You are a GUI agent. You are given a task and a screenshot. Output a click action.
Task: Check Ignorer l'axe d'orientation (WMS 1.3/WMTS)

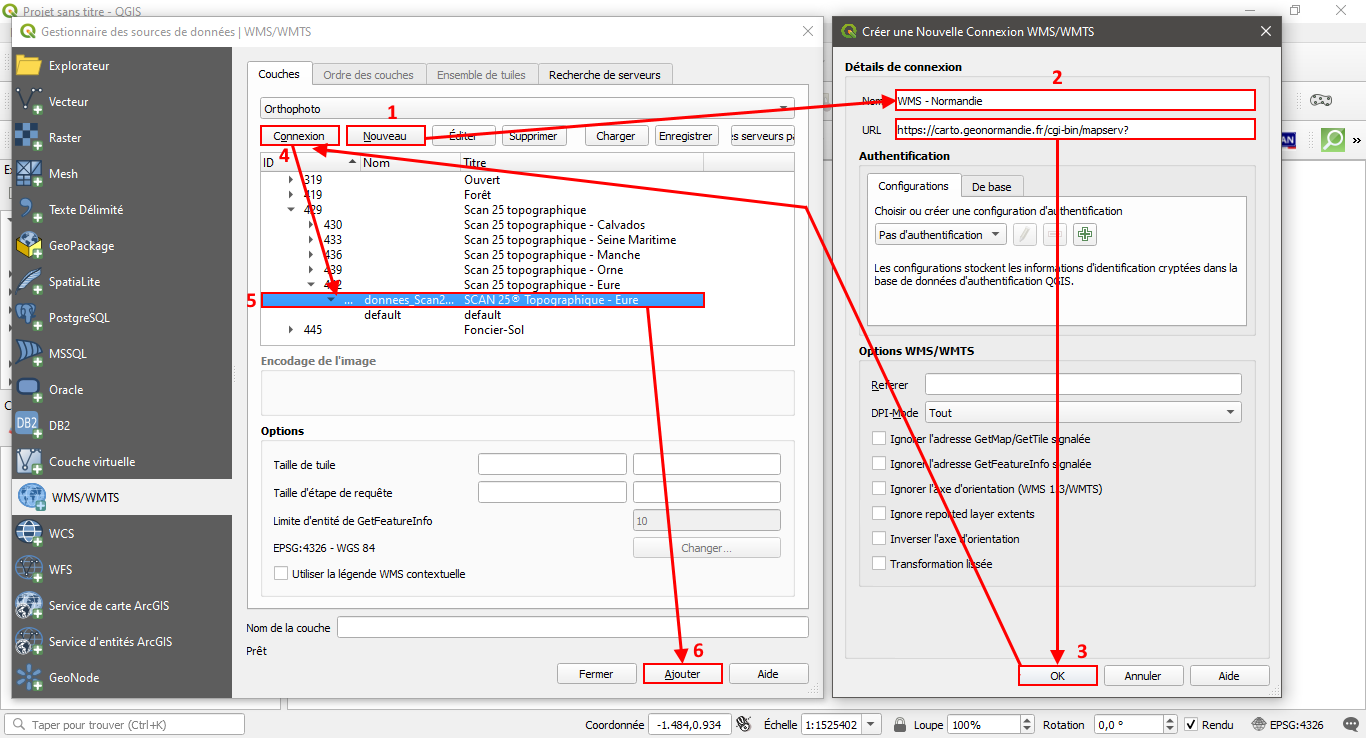879,488
